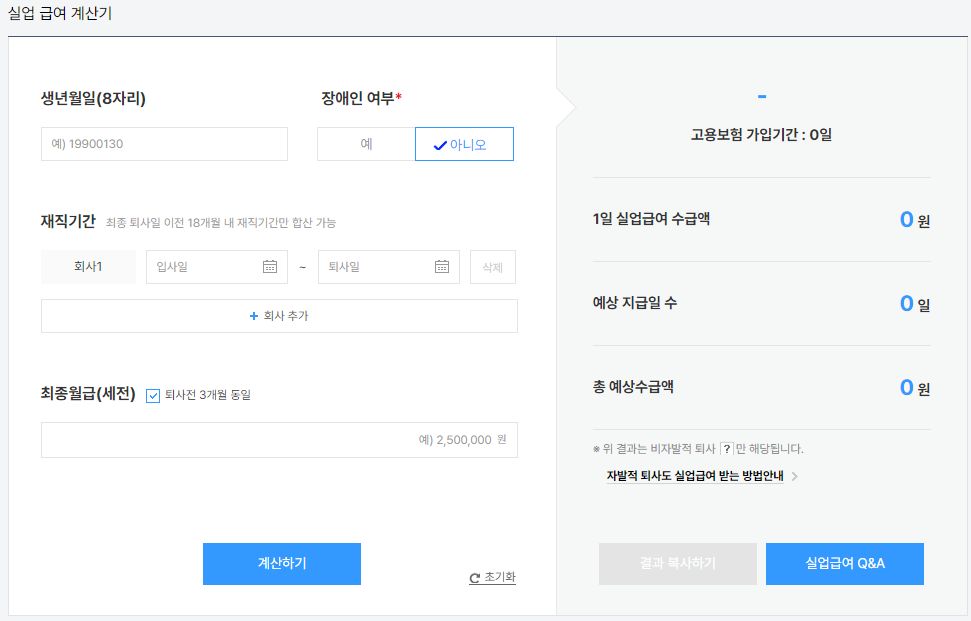Click the 결과 복사하기 copy button
971x621 pixels.
677,564
